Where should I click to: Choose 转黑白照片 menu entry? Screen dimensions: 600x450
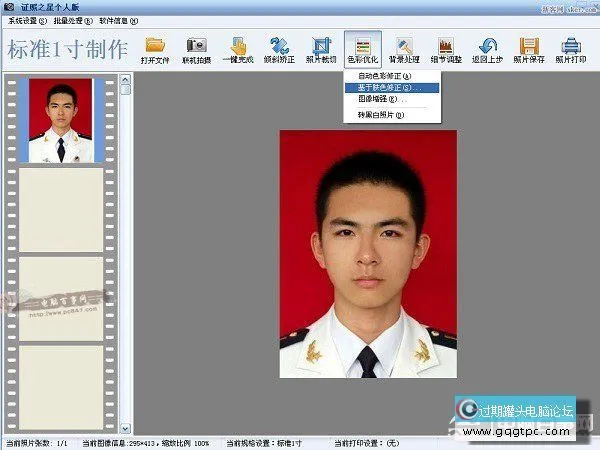pos(392,115)
